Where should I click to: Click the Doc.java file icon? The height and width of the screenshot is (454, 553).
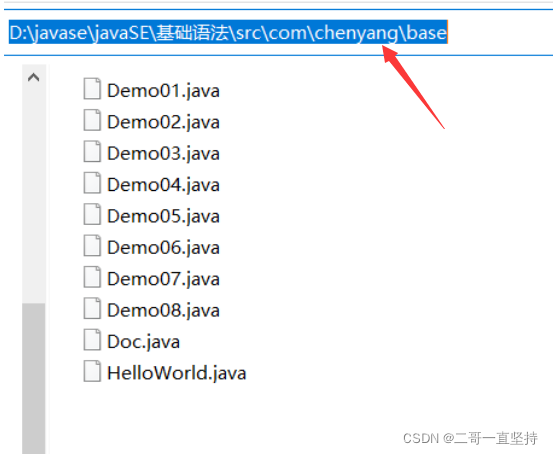click(x=92, y=340)
